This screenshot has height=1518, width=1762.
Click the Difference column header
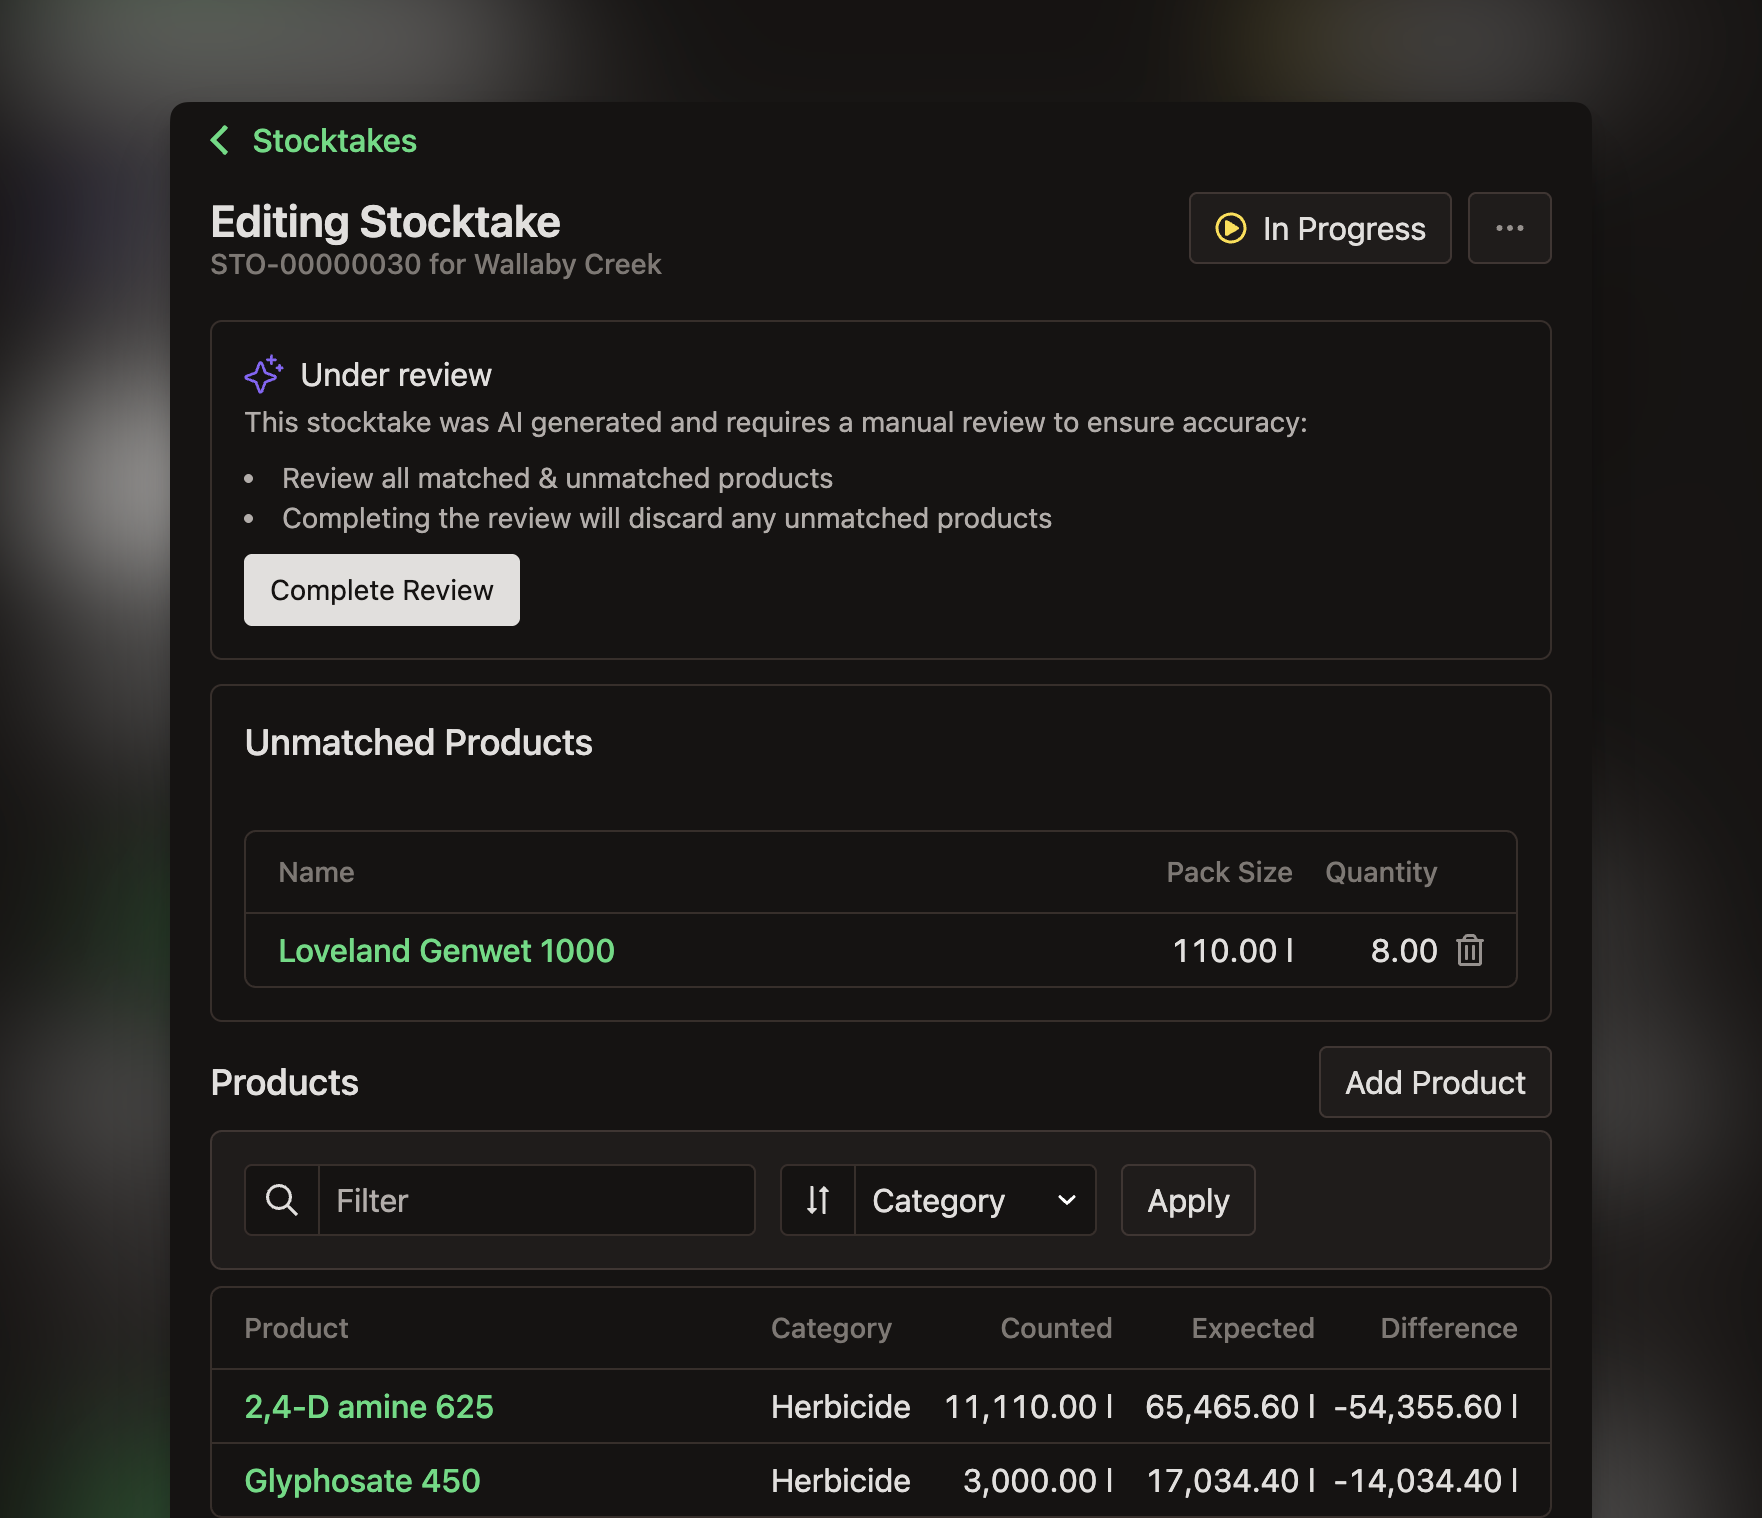tap(1449, 1328)
